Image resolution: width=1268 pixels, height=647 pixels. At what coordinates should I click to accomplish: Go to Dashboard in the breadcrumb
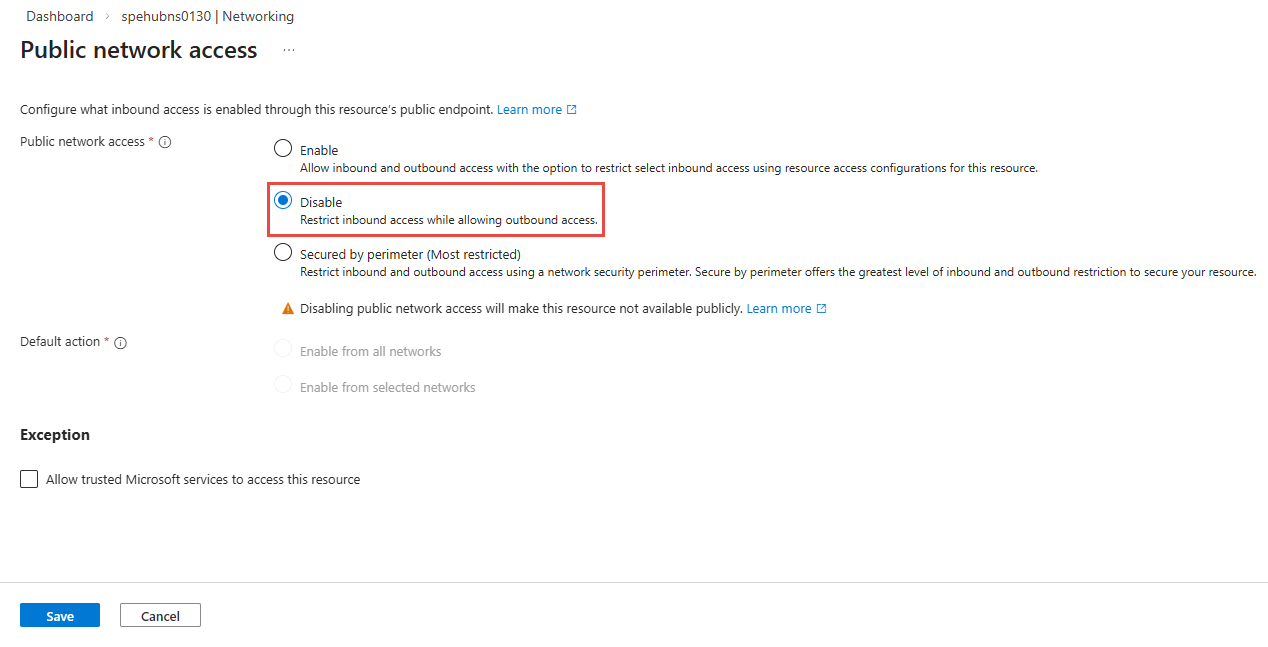[60, 16]
